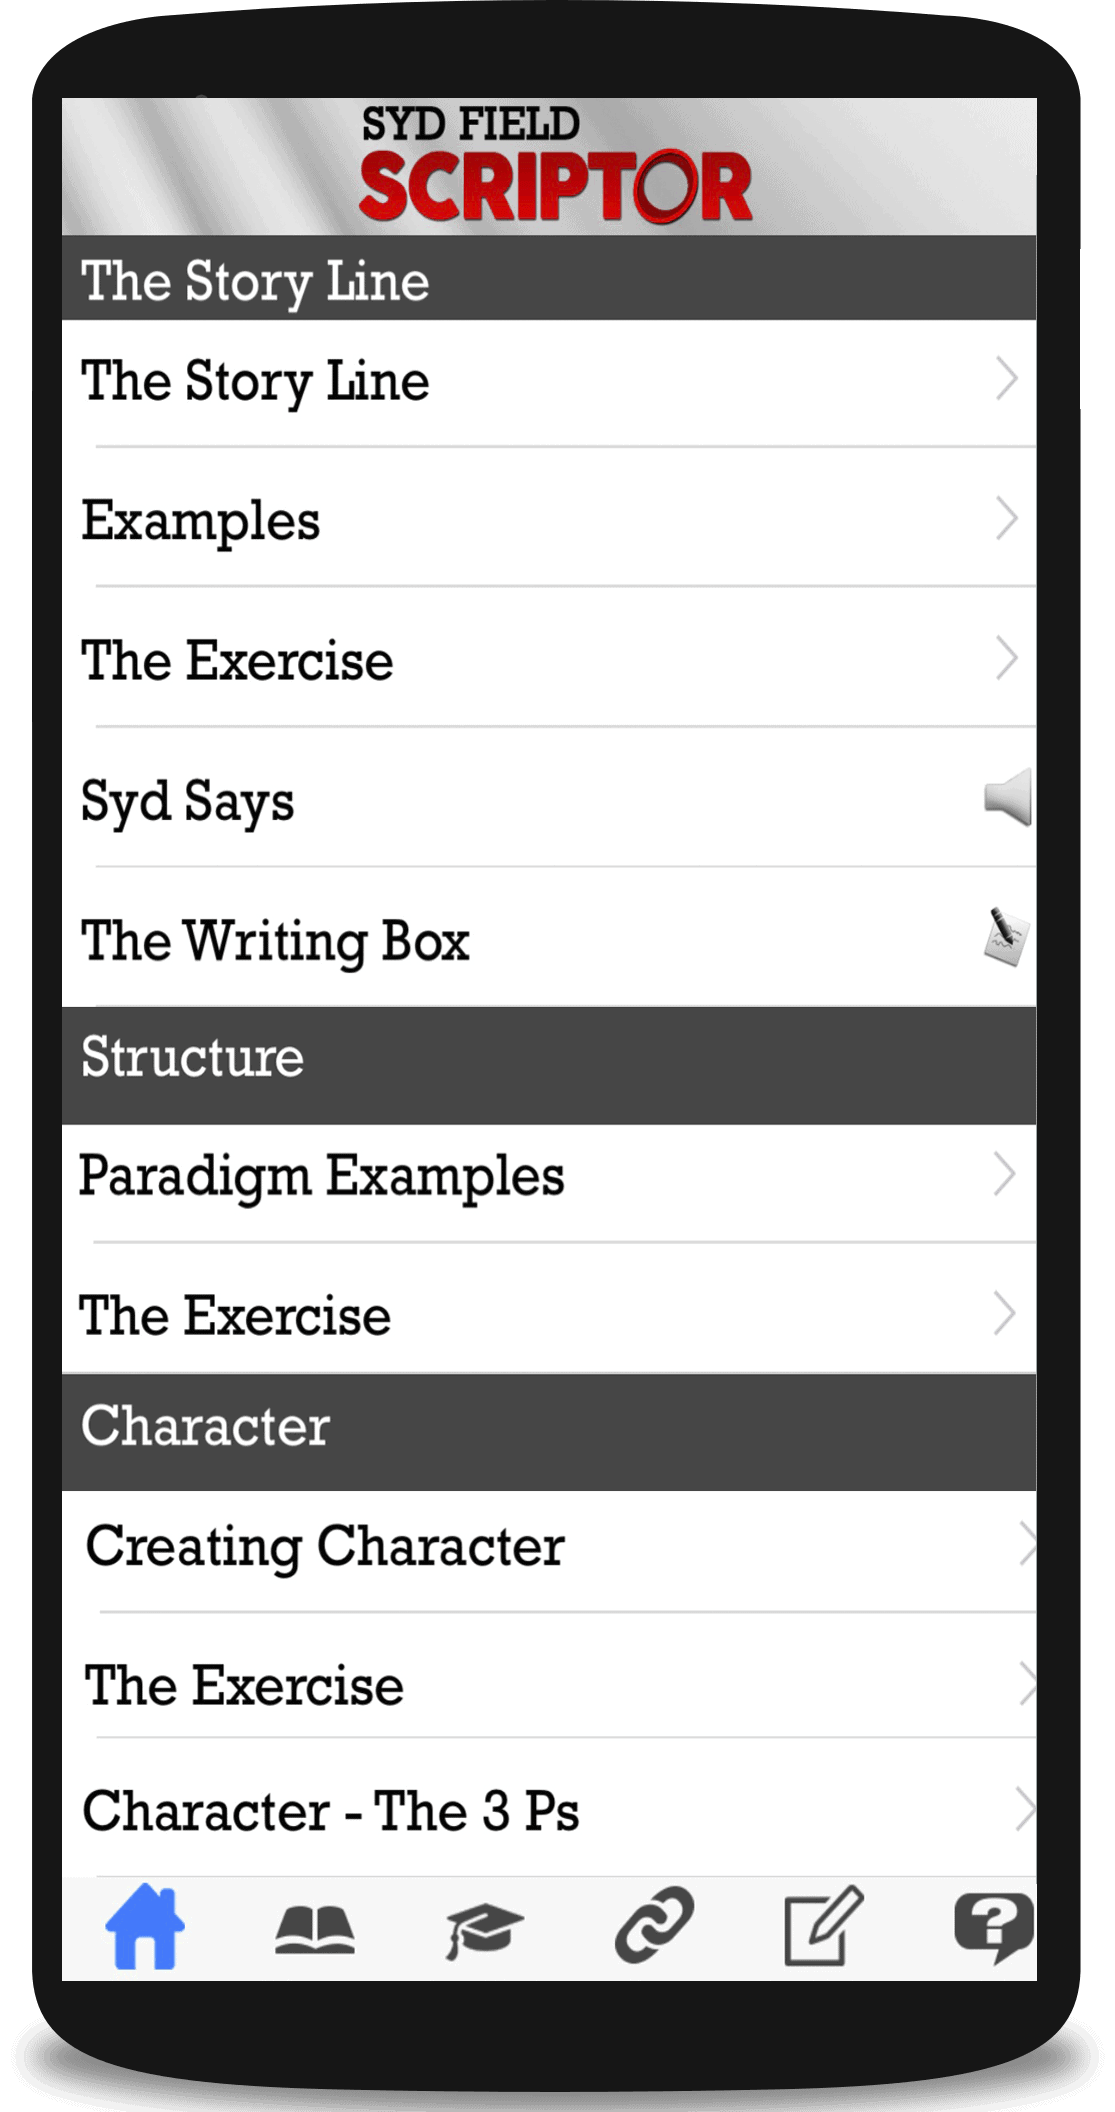This screenshot has height=2112, width=1115.
Task: Select Character - The 3 Ps item
Action: coord(400,1810)
